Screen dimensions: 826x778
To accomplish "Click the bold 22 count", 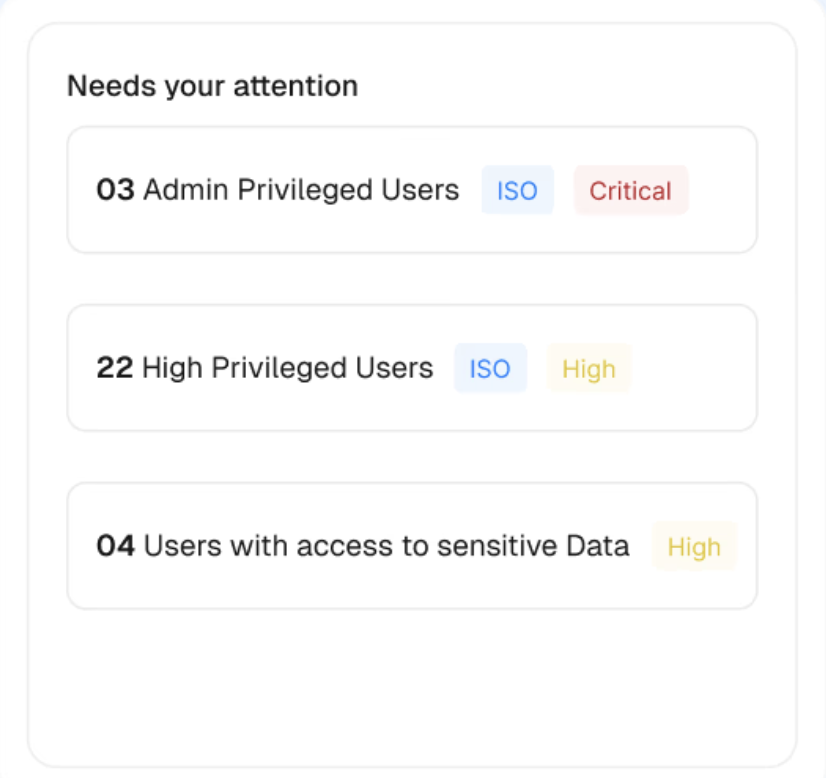I will pos(115,368).
